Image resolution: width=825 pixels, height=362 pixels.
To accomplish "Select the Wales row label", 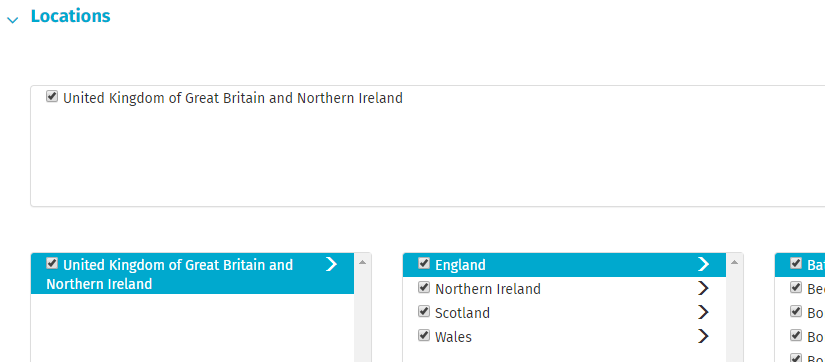I will point(454,337).
